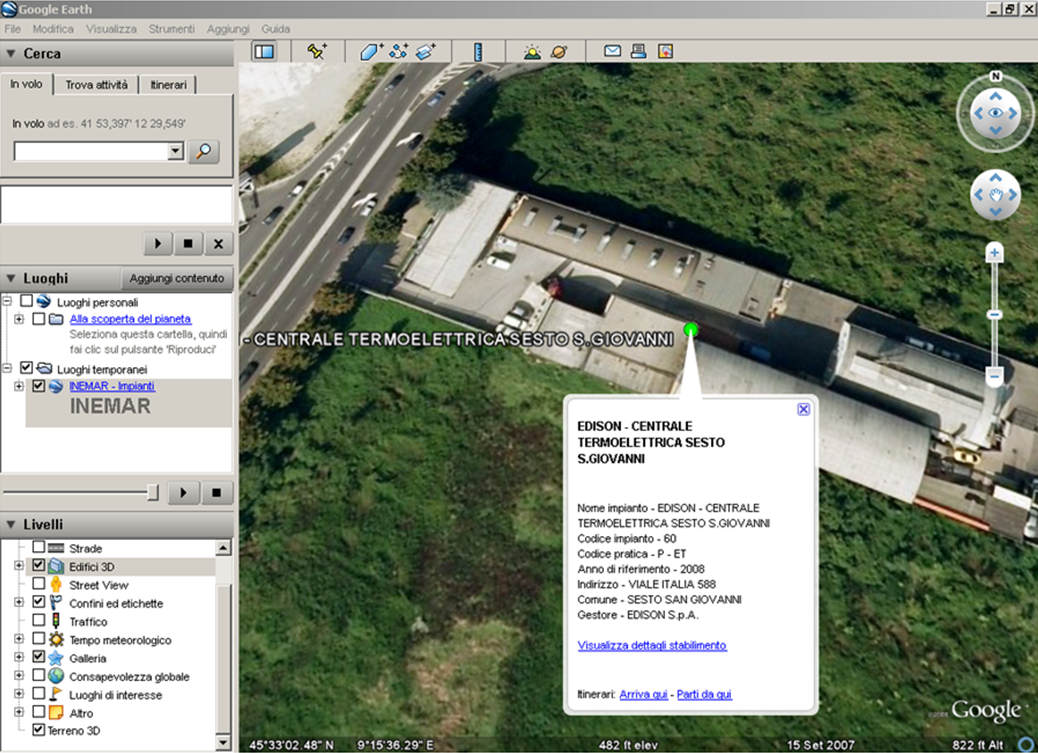Collapse the Luoghi panel
The image size is (1038, 753).
click(11, 278)
